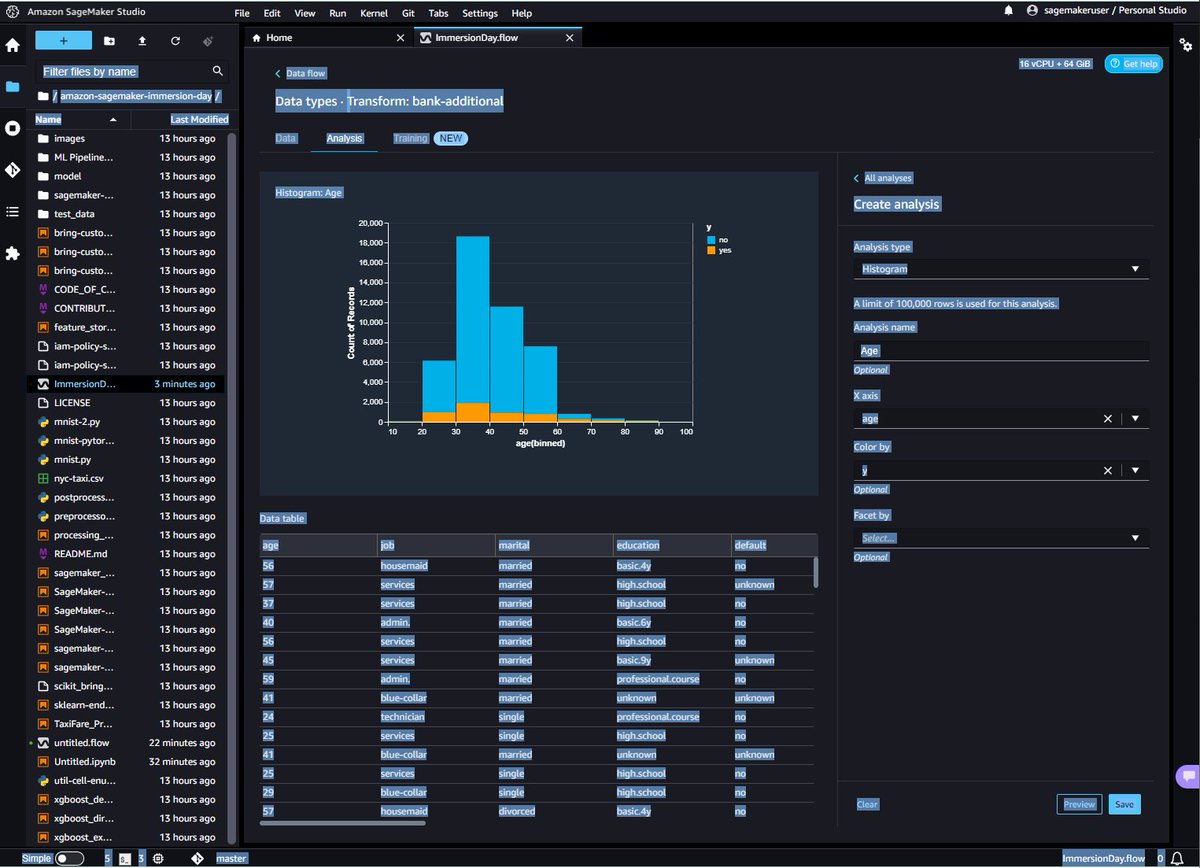
Task: Click the blue new launcher plus button
Action: point(63,41)
